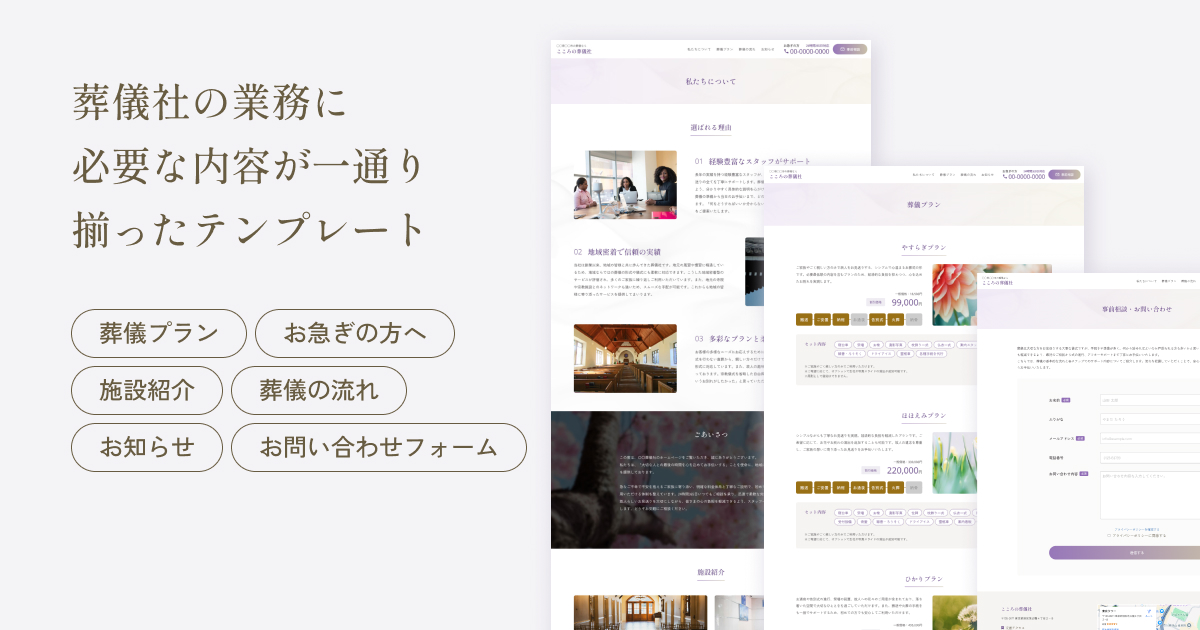Screen dimensions: 1200x630
Task: Click the phone number on the 葬儀プラン page header
Action: [x=1024, y=176]
